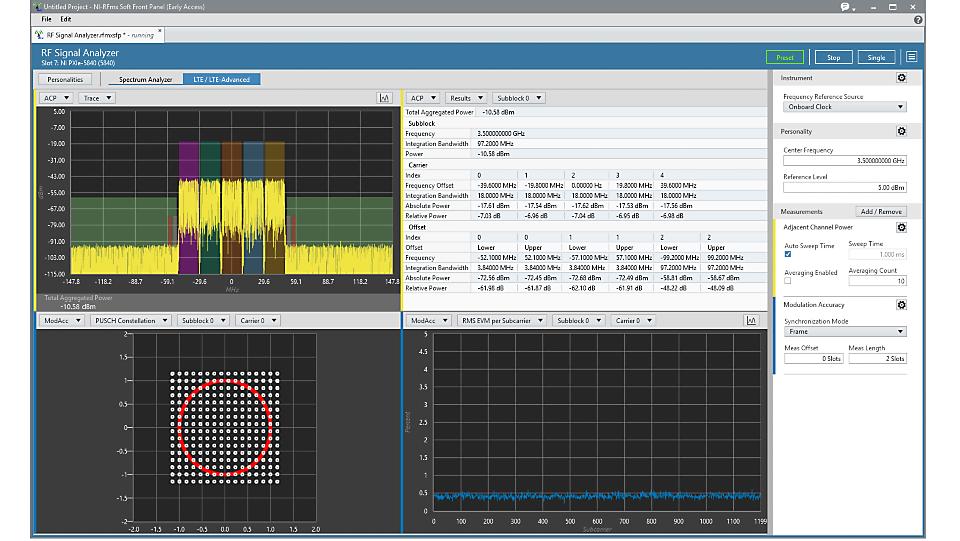Click offset relative power -61.98 dB cell
960x541 pixels.
click(x=490, y=288)
